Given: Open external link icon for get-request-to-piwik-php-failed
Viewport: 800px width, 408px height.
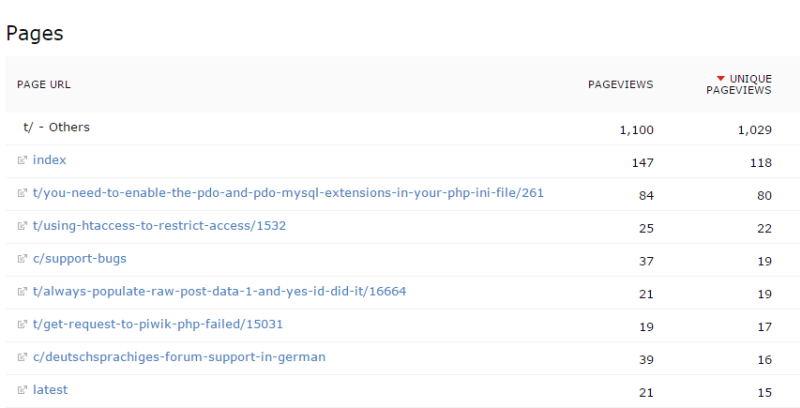Looking at the screenshot, I should point(22,324).
